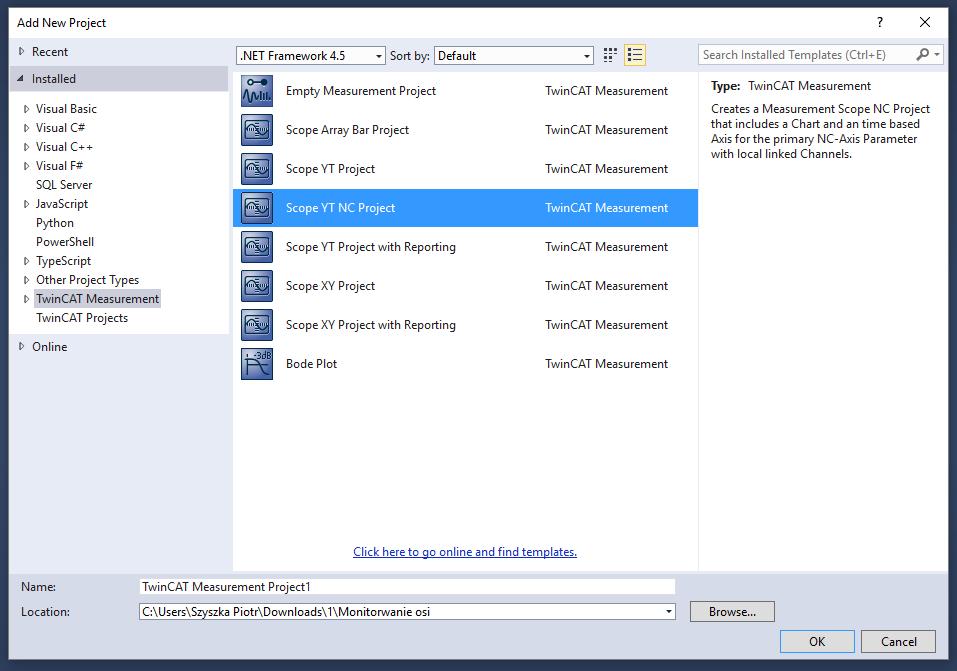Click the search magnifier icon
Image resolution: width=957 pixels, height=671 pixels.
coord(922,55)
